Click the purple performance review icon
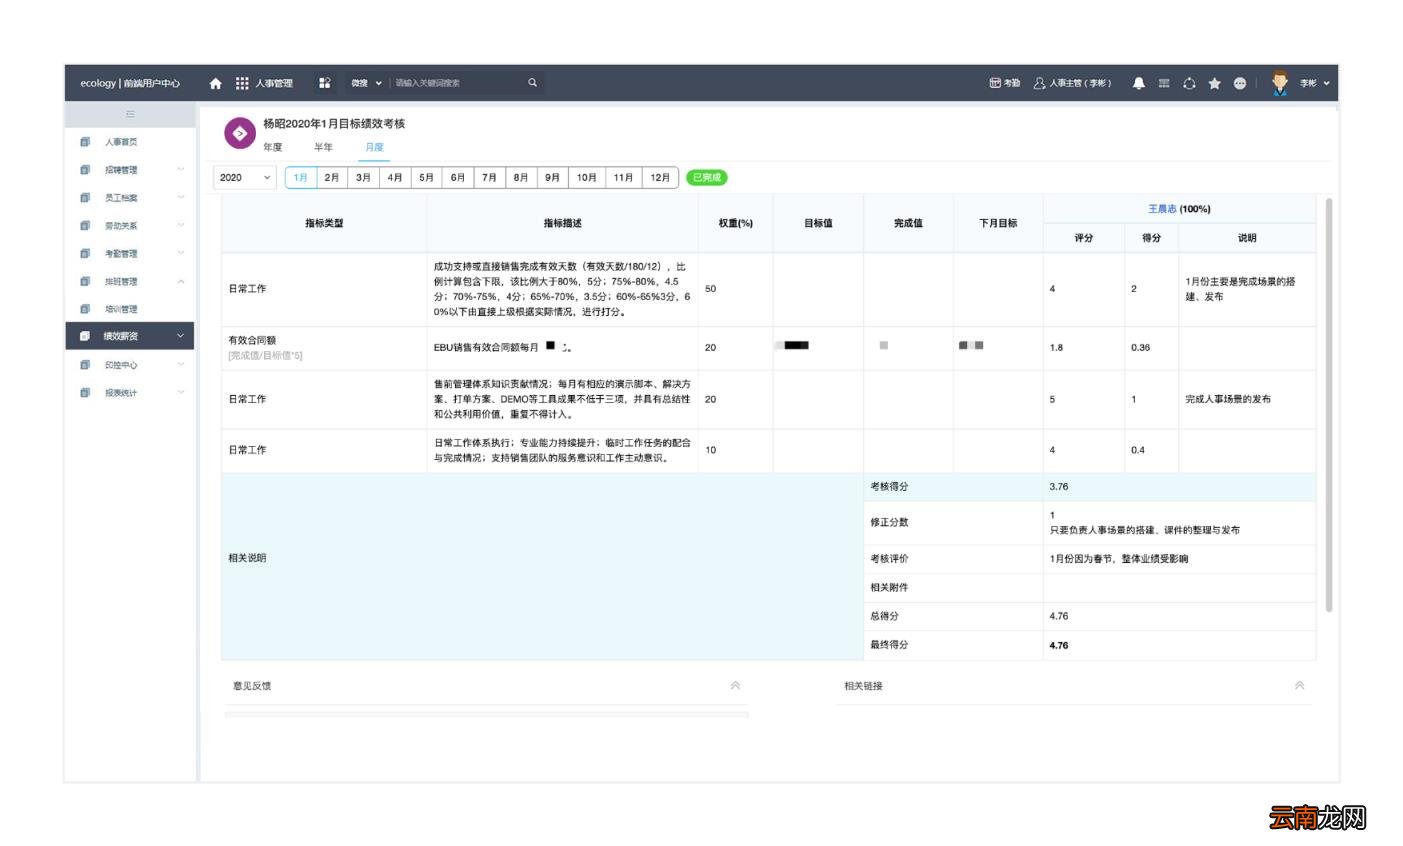 pyautogui.click(x=239, y=132)
